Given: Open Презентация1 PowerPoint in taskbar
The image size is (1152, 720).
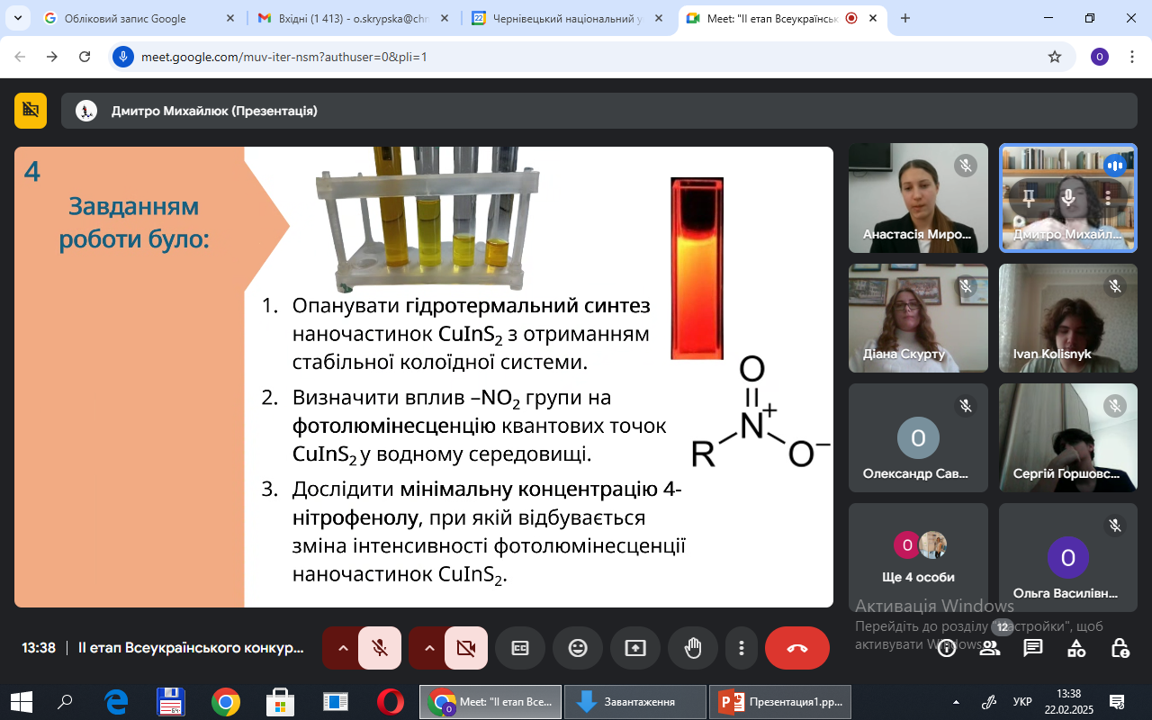Looking at the screenshot, I should pos(780,702).
